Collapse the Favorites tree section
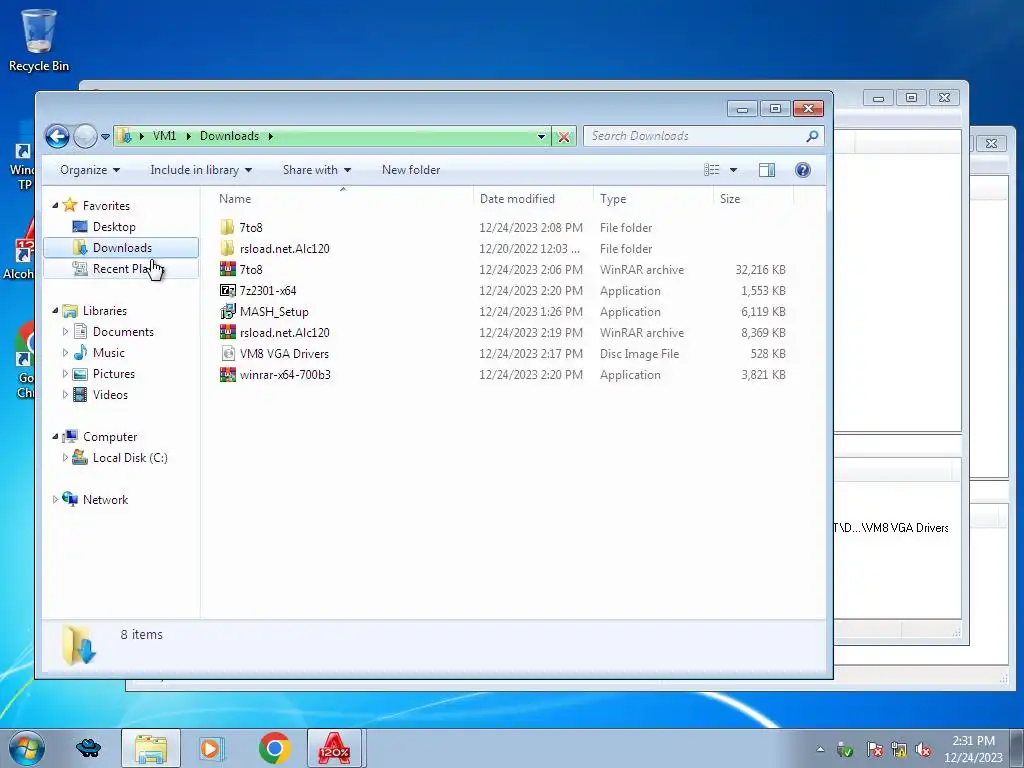Screen dimensions: 1024x768 coord(56,206)
